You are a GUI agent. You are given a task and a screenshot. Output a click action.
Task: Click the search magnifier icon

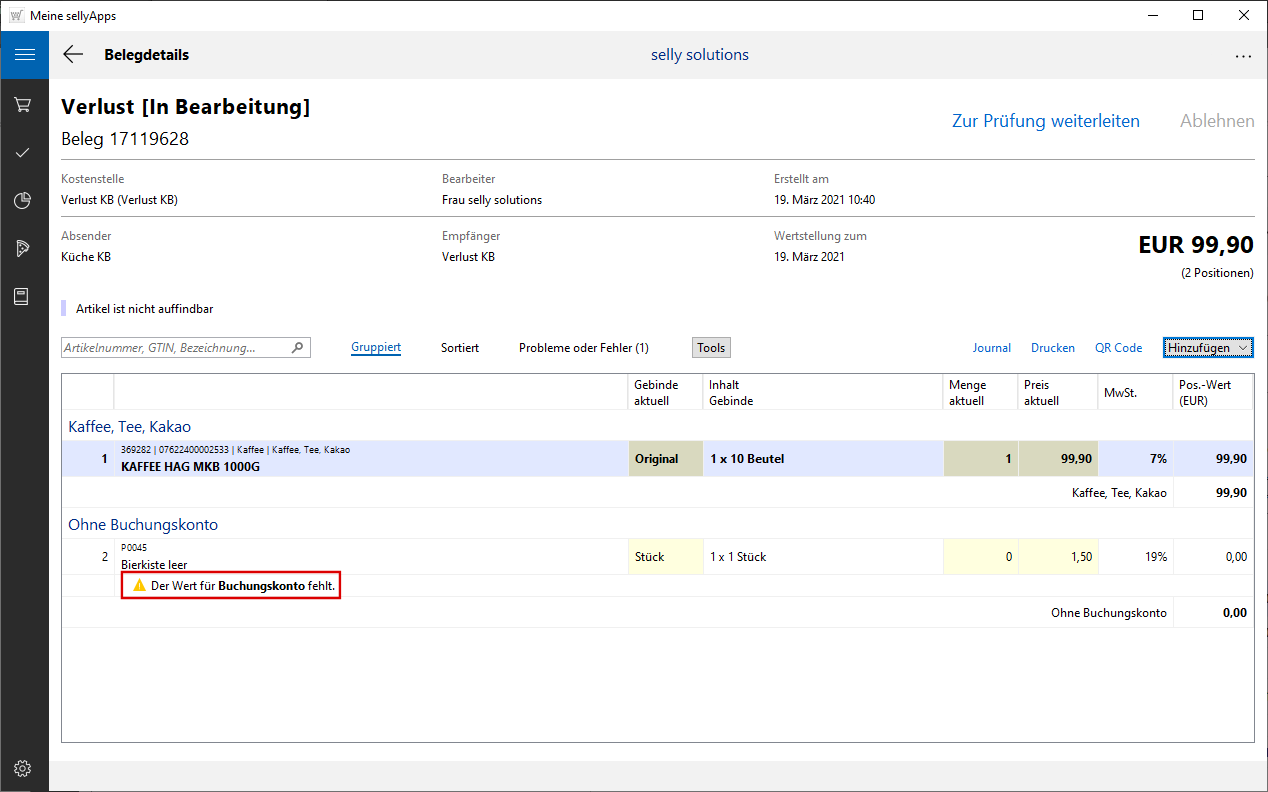(x=297, y=348)
